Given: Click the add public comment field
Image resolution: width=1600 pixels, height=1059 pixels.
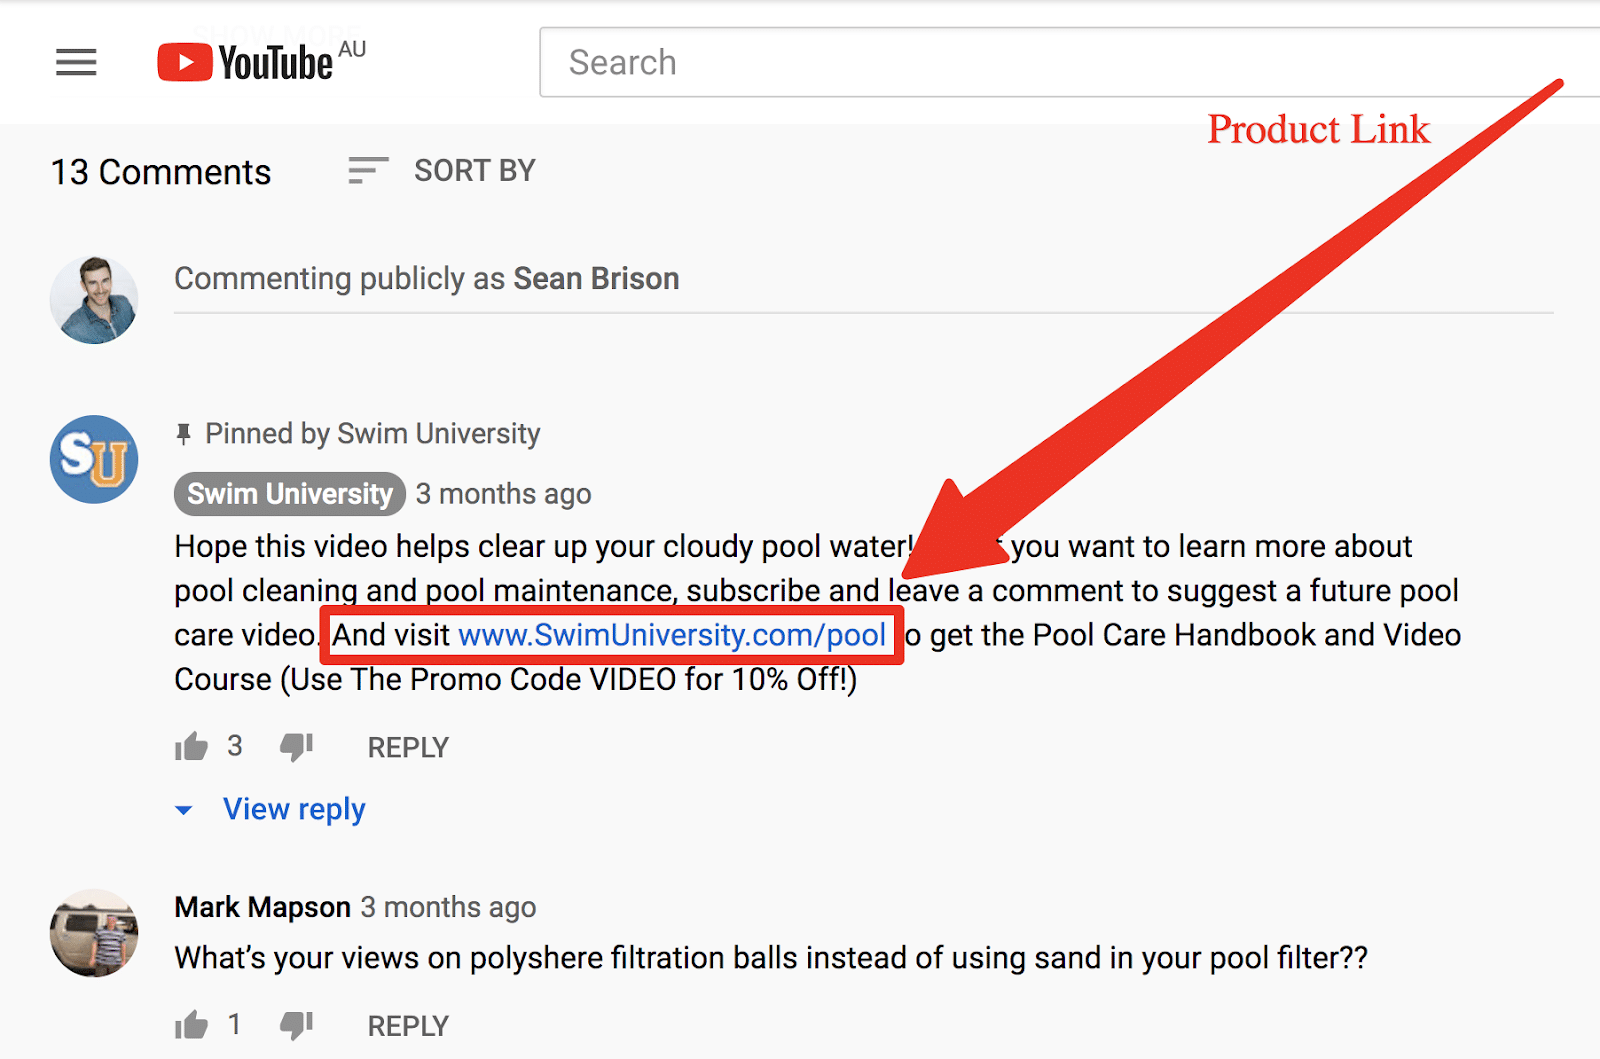Looking at the screenshot, I should (x=863, y=279).
